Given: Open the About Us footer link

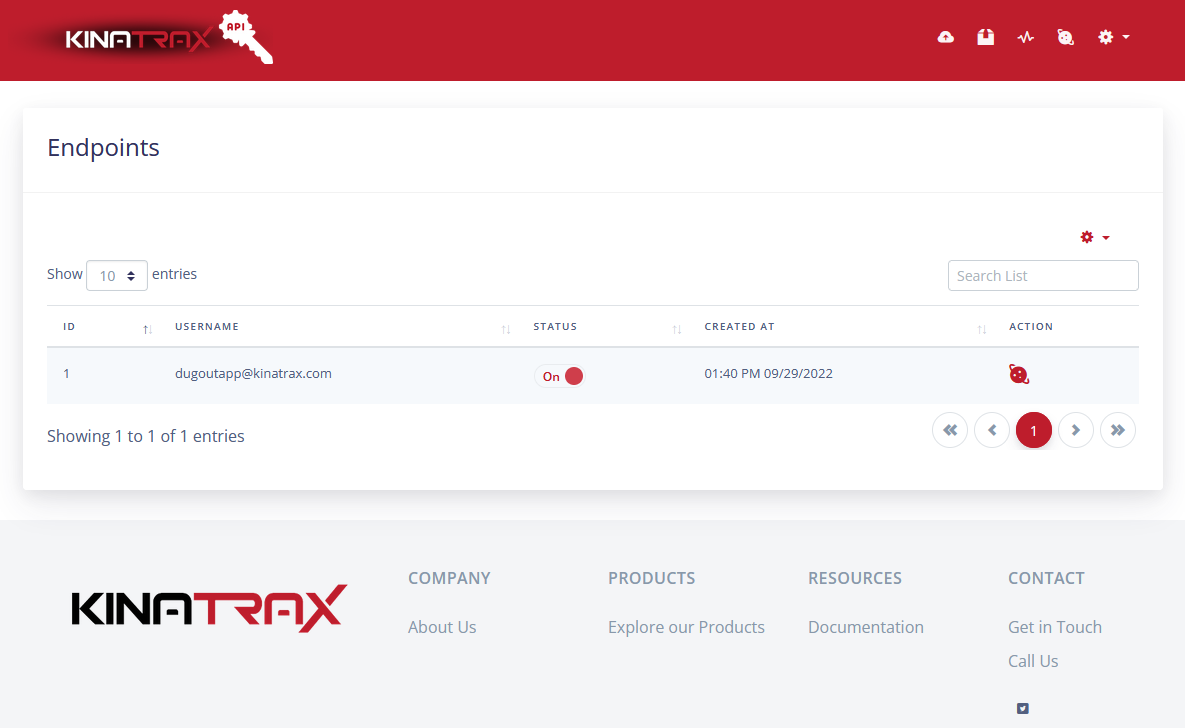Looking at the screenshot, I should tap(442, 627).
